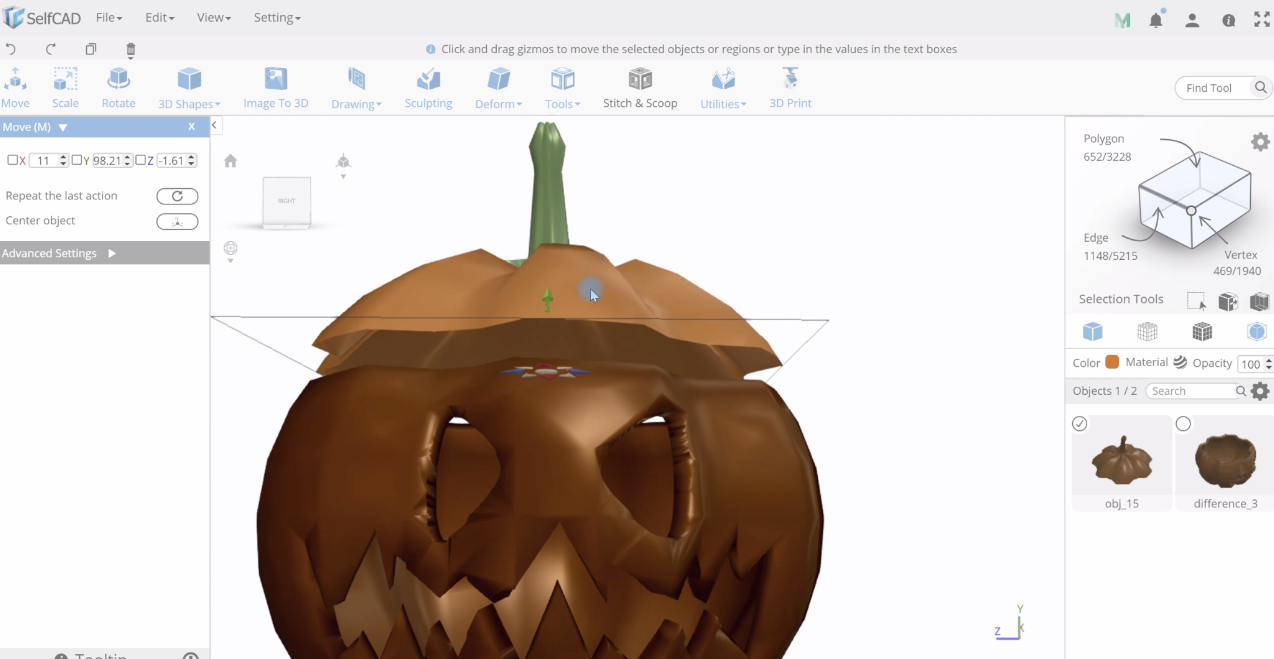The height and width of the screenshot is (659, 1274).
Task: Open the View menu
Action: pos(214,18)
